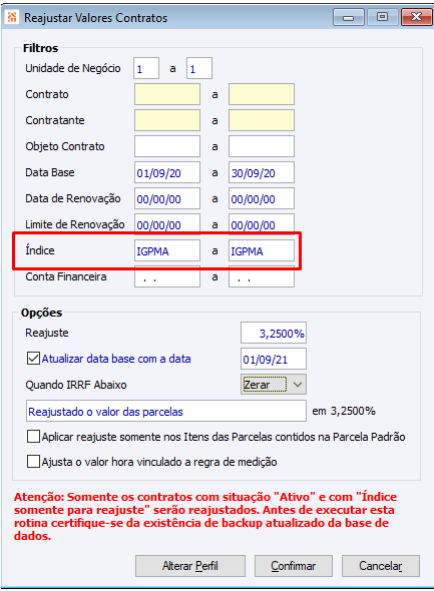This screenshot has height=591, width=434.
Task: Click Data Base start date 01/09/20
Action: pyautogui.click(x=167, y=173)
